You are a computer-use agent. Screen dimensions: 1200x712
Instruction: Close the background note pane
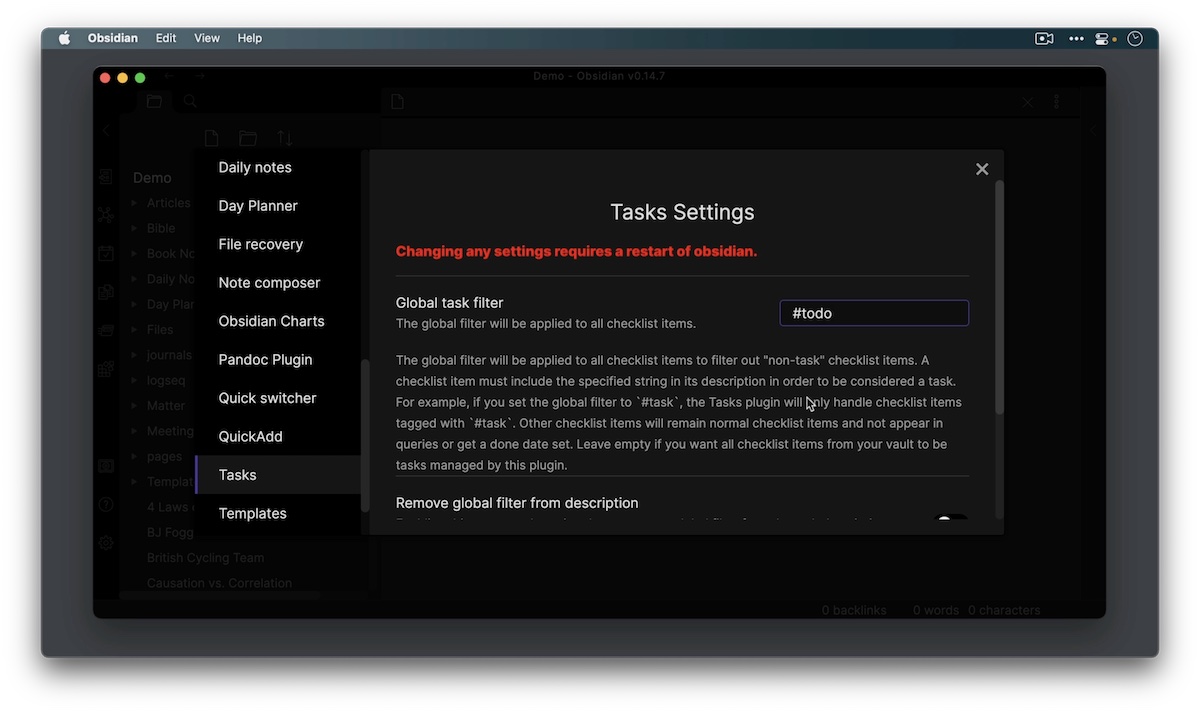(x=1027, y=102)
